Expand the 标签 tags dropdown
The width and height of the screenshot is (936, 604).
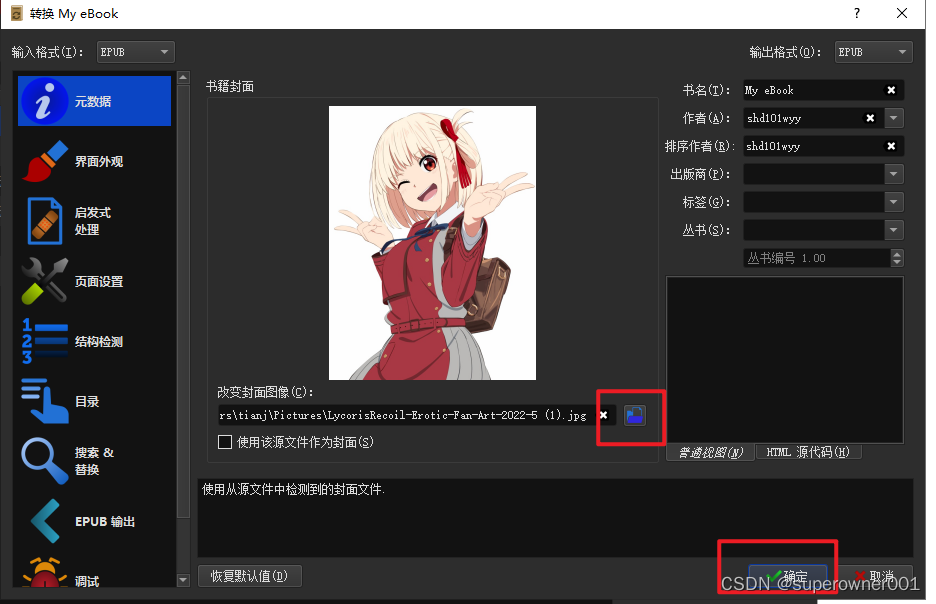click(x=894, y=202)
